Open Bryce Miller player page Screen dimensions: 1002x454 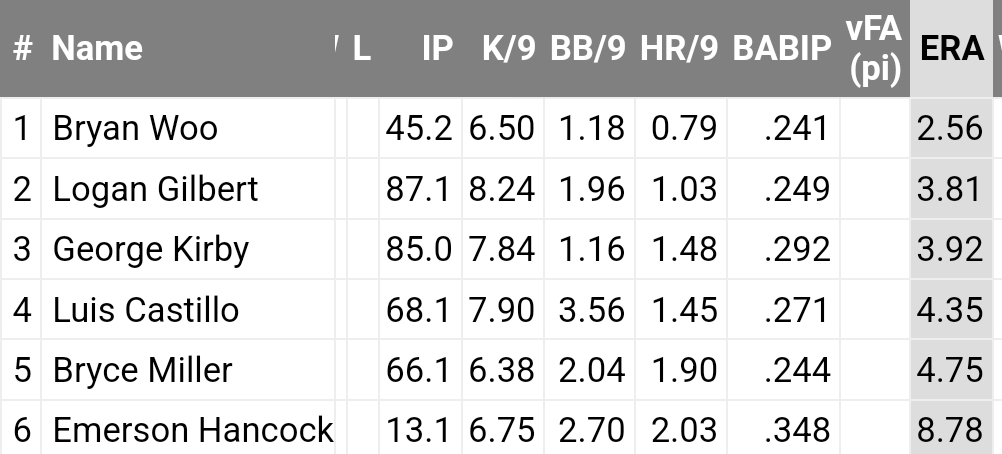143,370
